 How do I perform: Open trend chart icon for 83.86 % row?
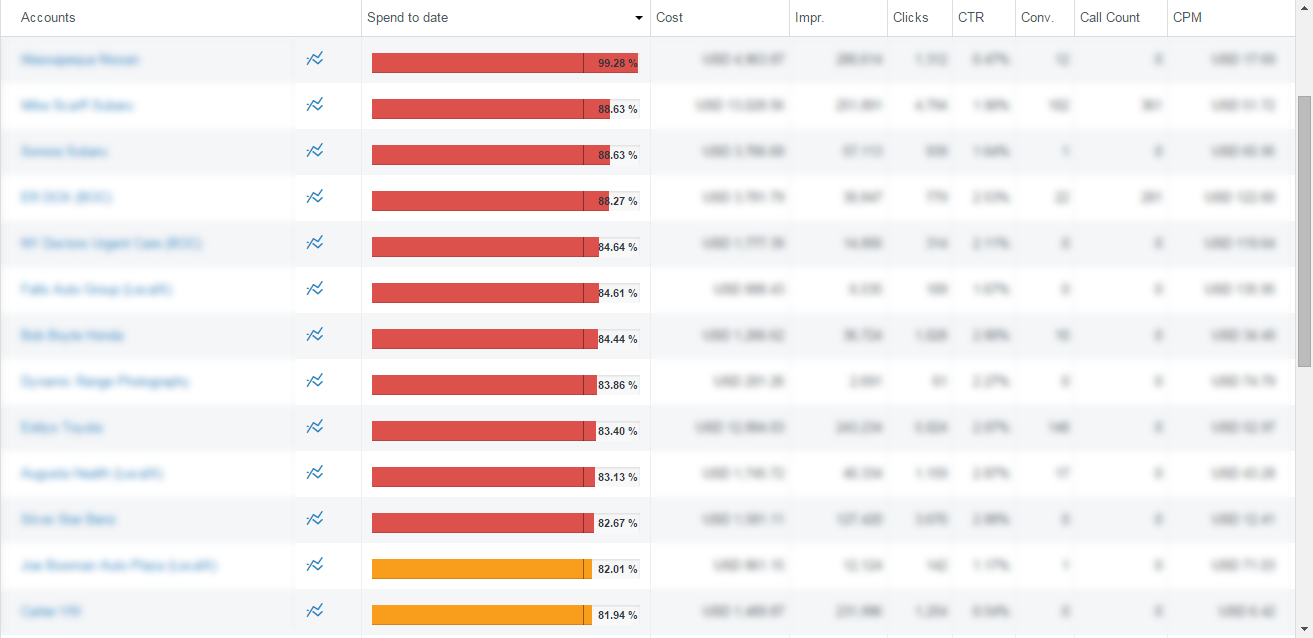(315, 381)
